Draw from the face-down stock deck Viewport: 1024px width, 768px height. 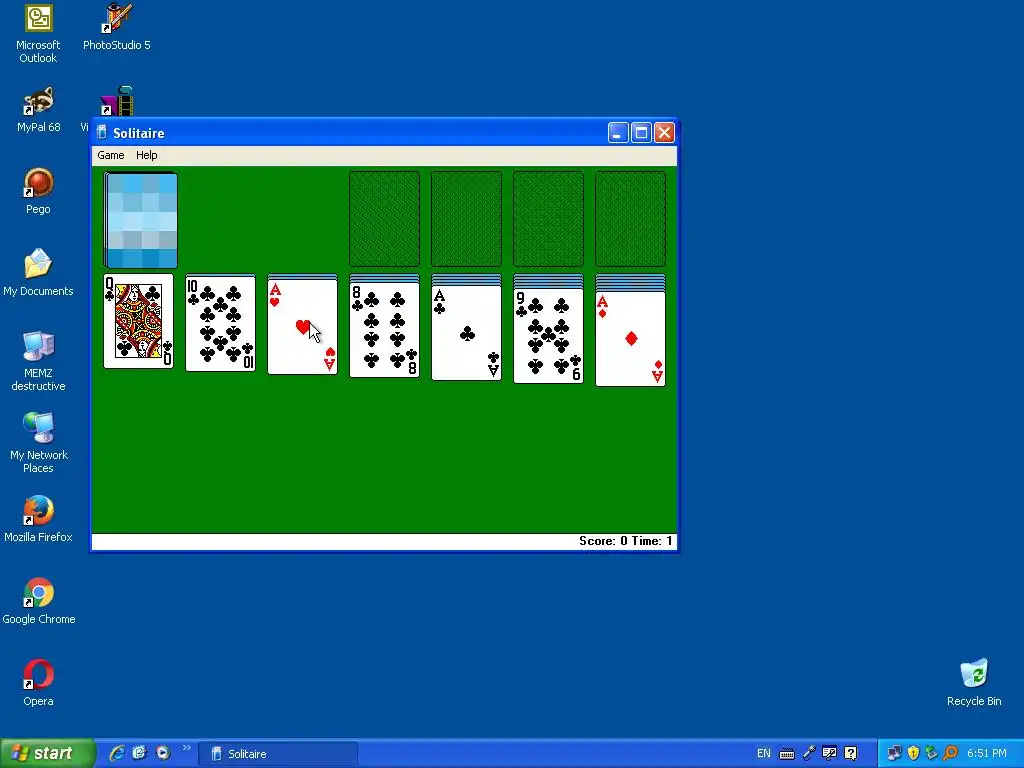click(x=140, y=220)
